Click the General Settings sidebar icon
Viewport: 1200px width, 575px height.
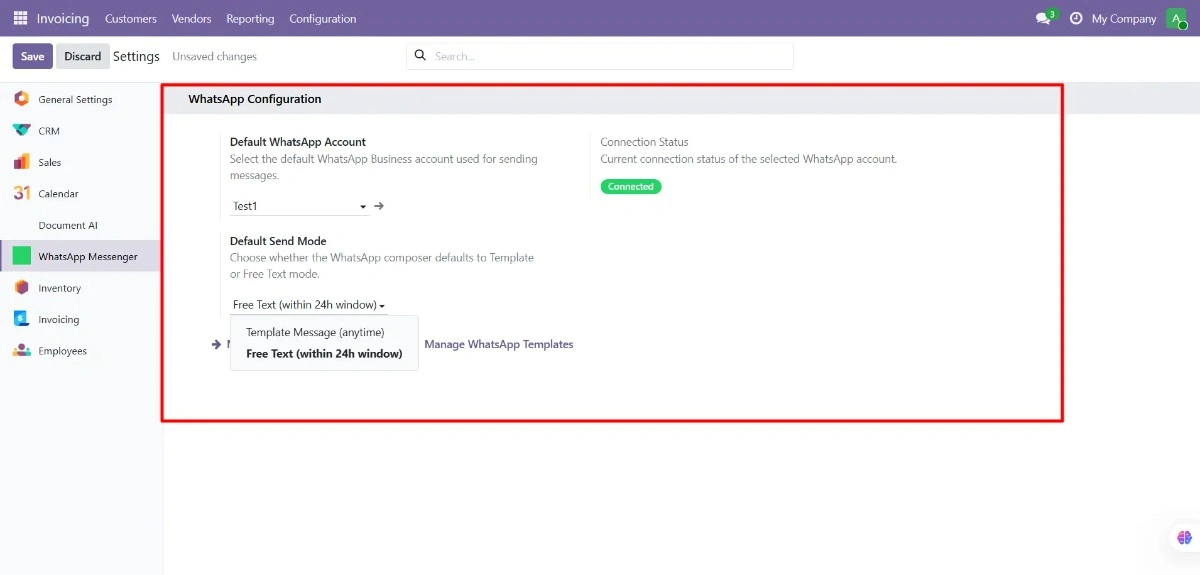pos(21,99)
